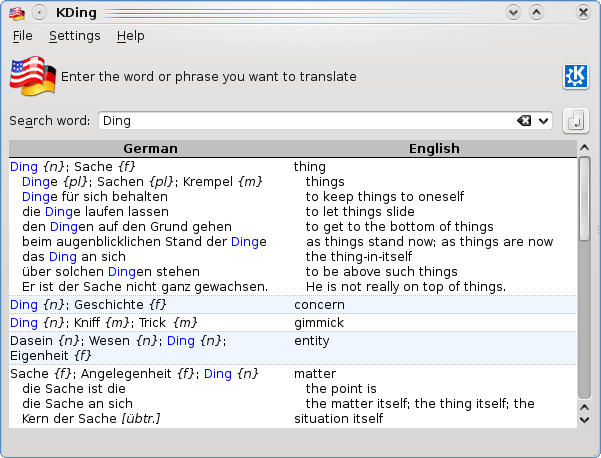Select 'to let things slide' text
This screenshot has height=458, width=601.
(360, 212)
